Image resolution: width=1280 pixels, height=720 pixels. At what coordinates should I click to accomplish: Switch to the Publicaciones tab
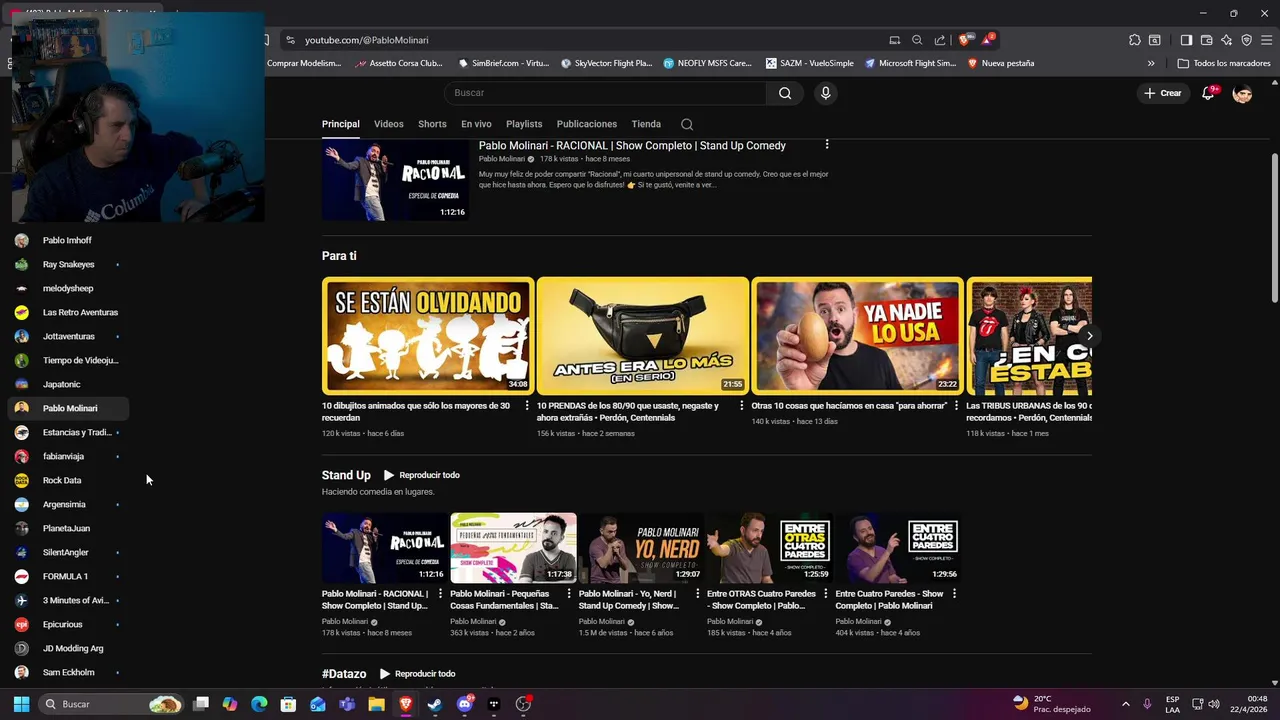[587, 124]
